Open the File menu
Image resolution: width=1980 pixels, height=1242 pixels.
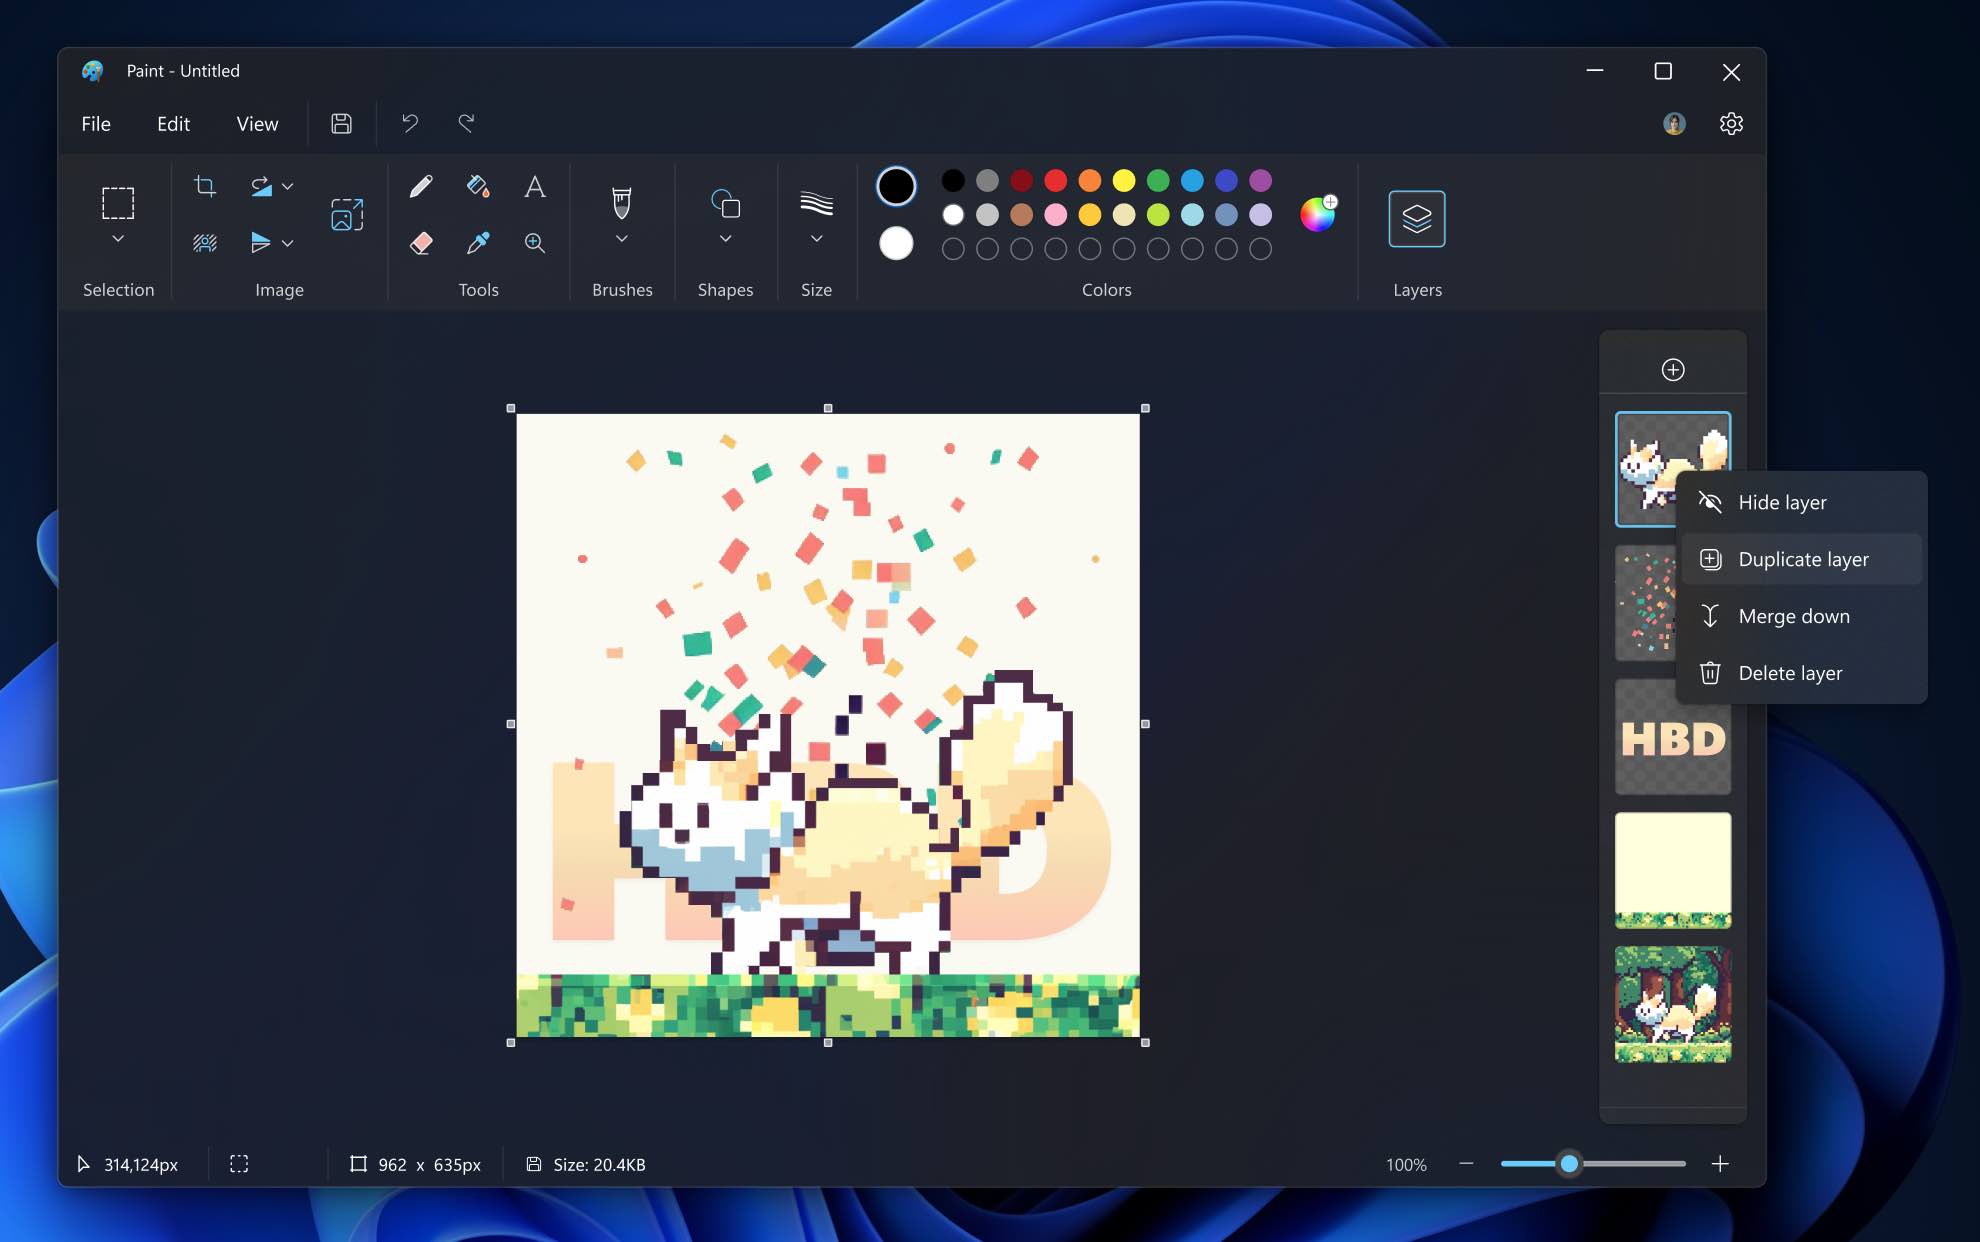94,123
